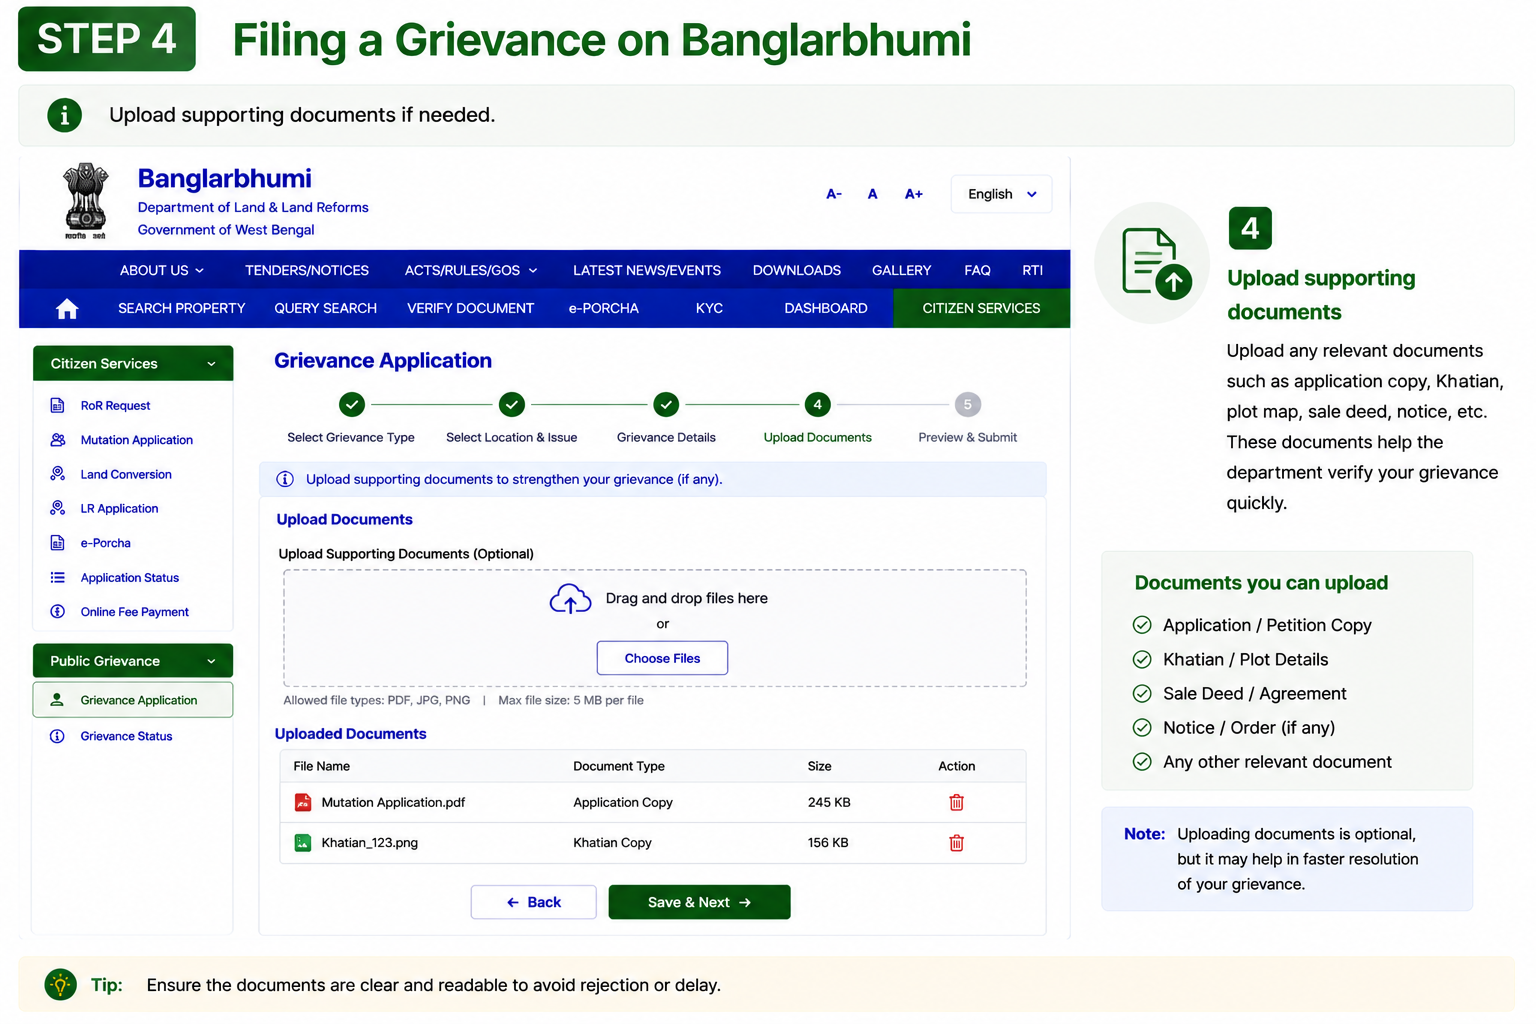Select Grievance Application in Public Grievance
Image resolution: width=1536 pixels, height=1024 pixels.
point(133,700)
